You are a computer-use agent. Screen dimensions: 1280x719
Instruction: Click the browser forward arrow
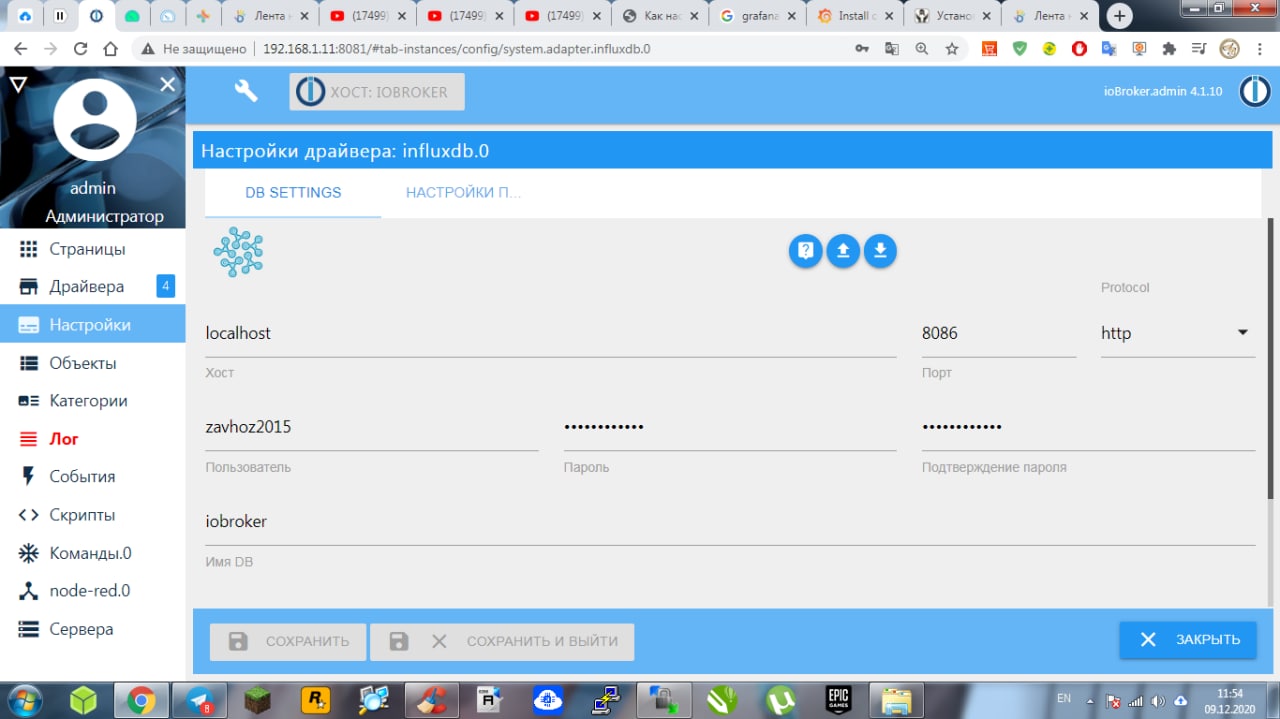coord(50,48)
